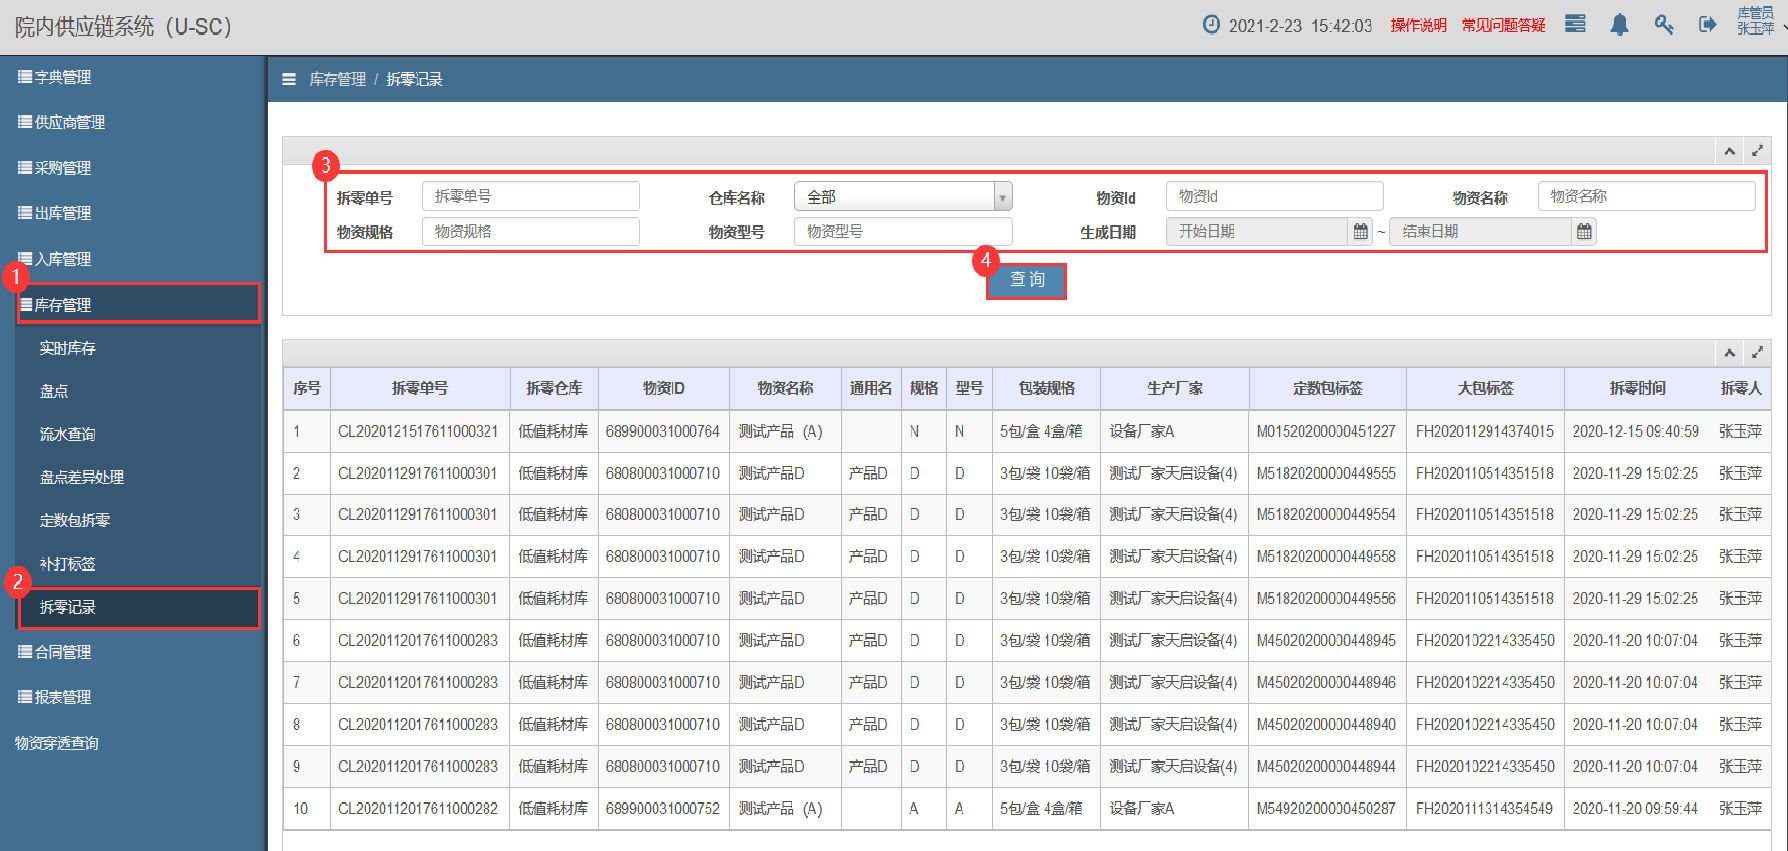Viewport: 1788px width, 851px height.
Task: Click the 拆零单号 input field
Action: (x=531, y=196)
